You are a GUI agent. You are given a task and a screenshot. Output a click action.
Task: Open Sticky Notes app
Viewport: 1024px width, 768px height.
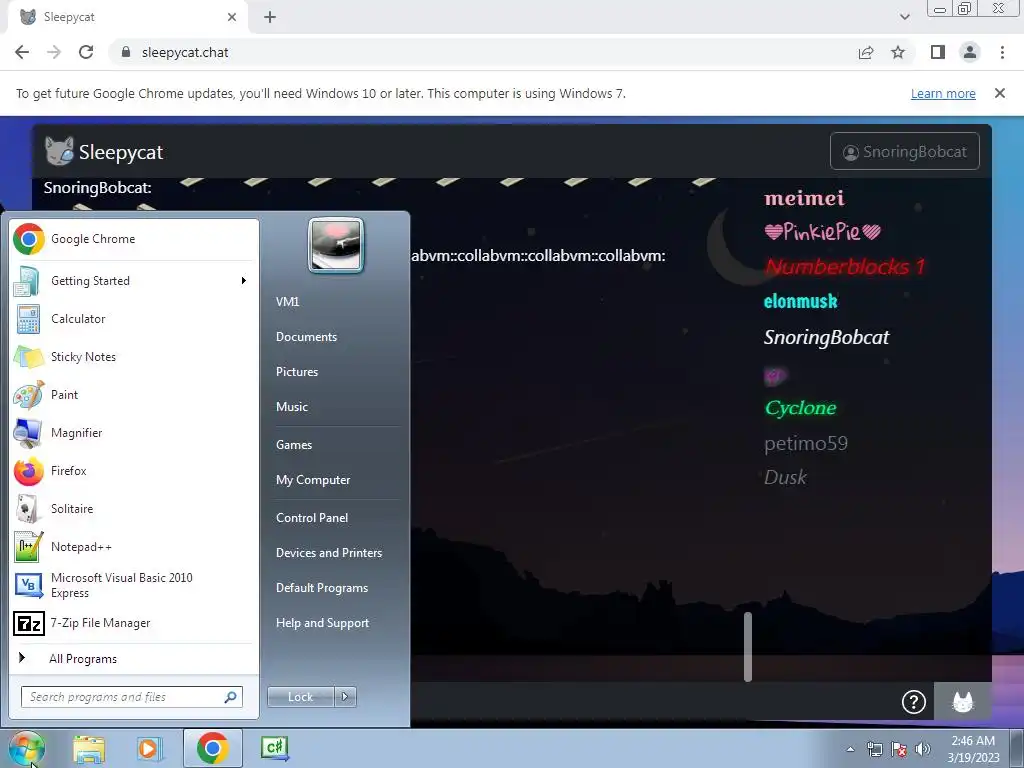click(134, 357)
